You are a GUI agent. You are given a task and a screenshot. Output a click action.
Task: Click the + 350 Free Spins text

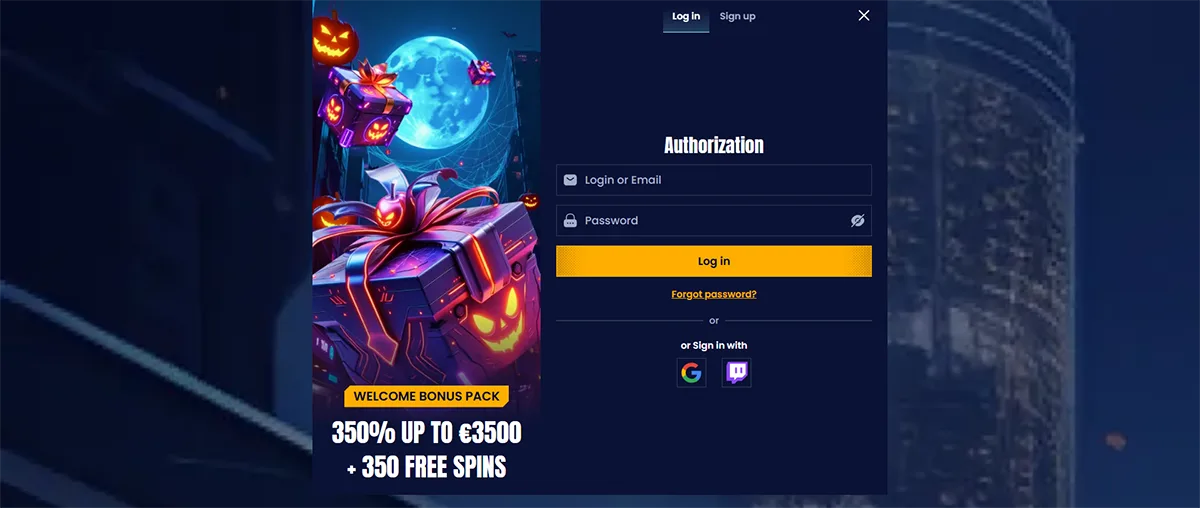click(427, 467)
